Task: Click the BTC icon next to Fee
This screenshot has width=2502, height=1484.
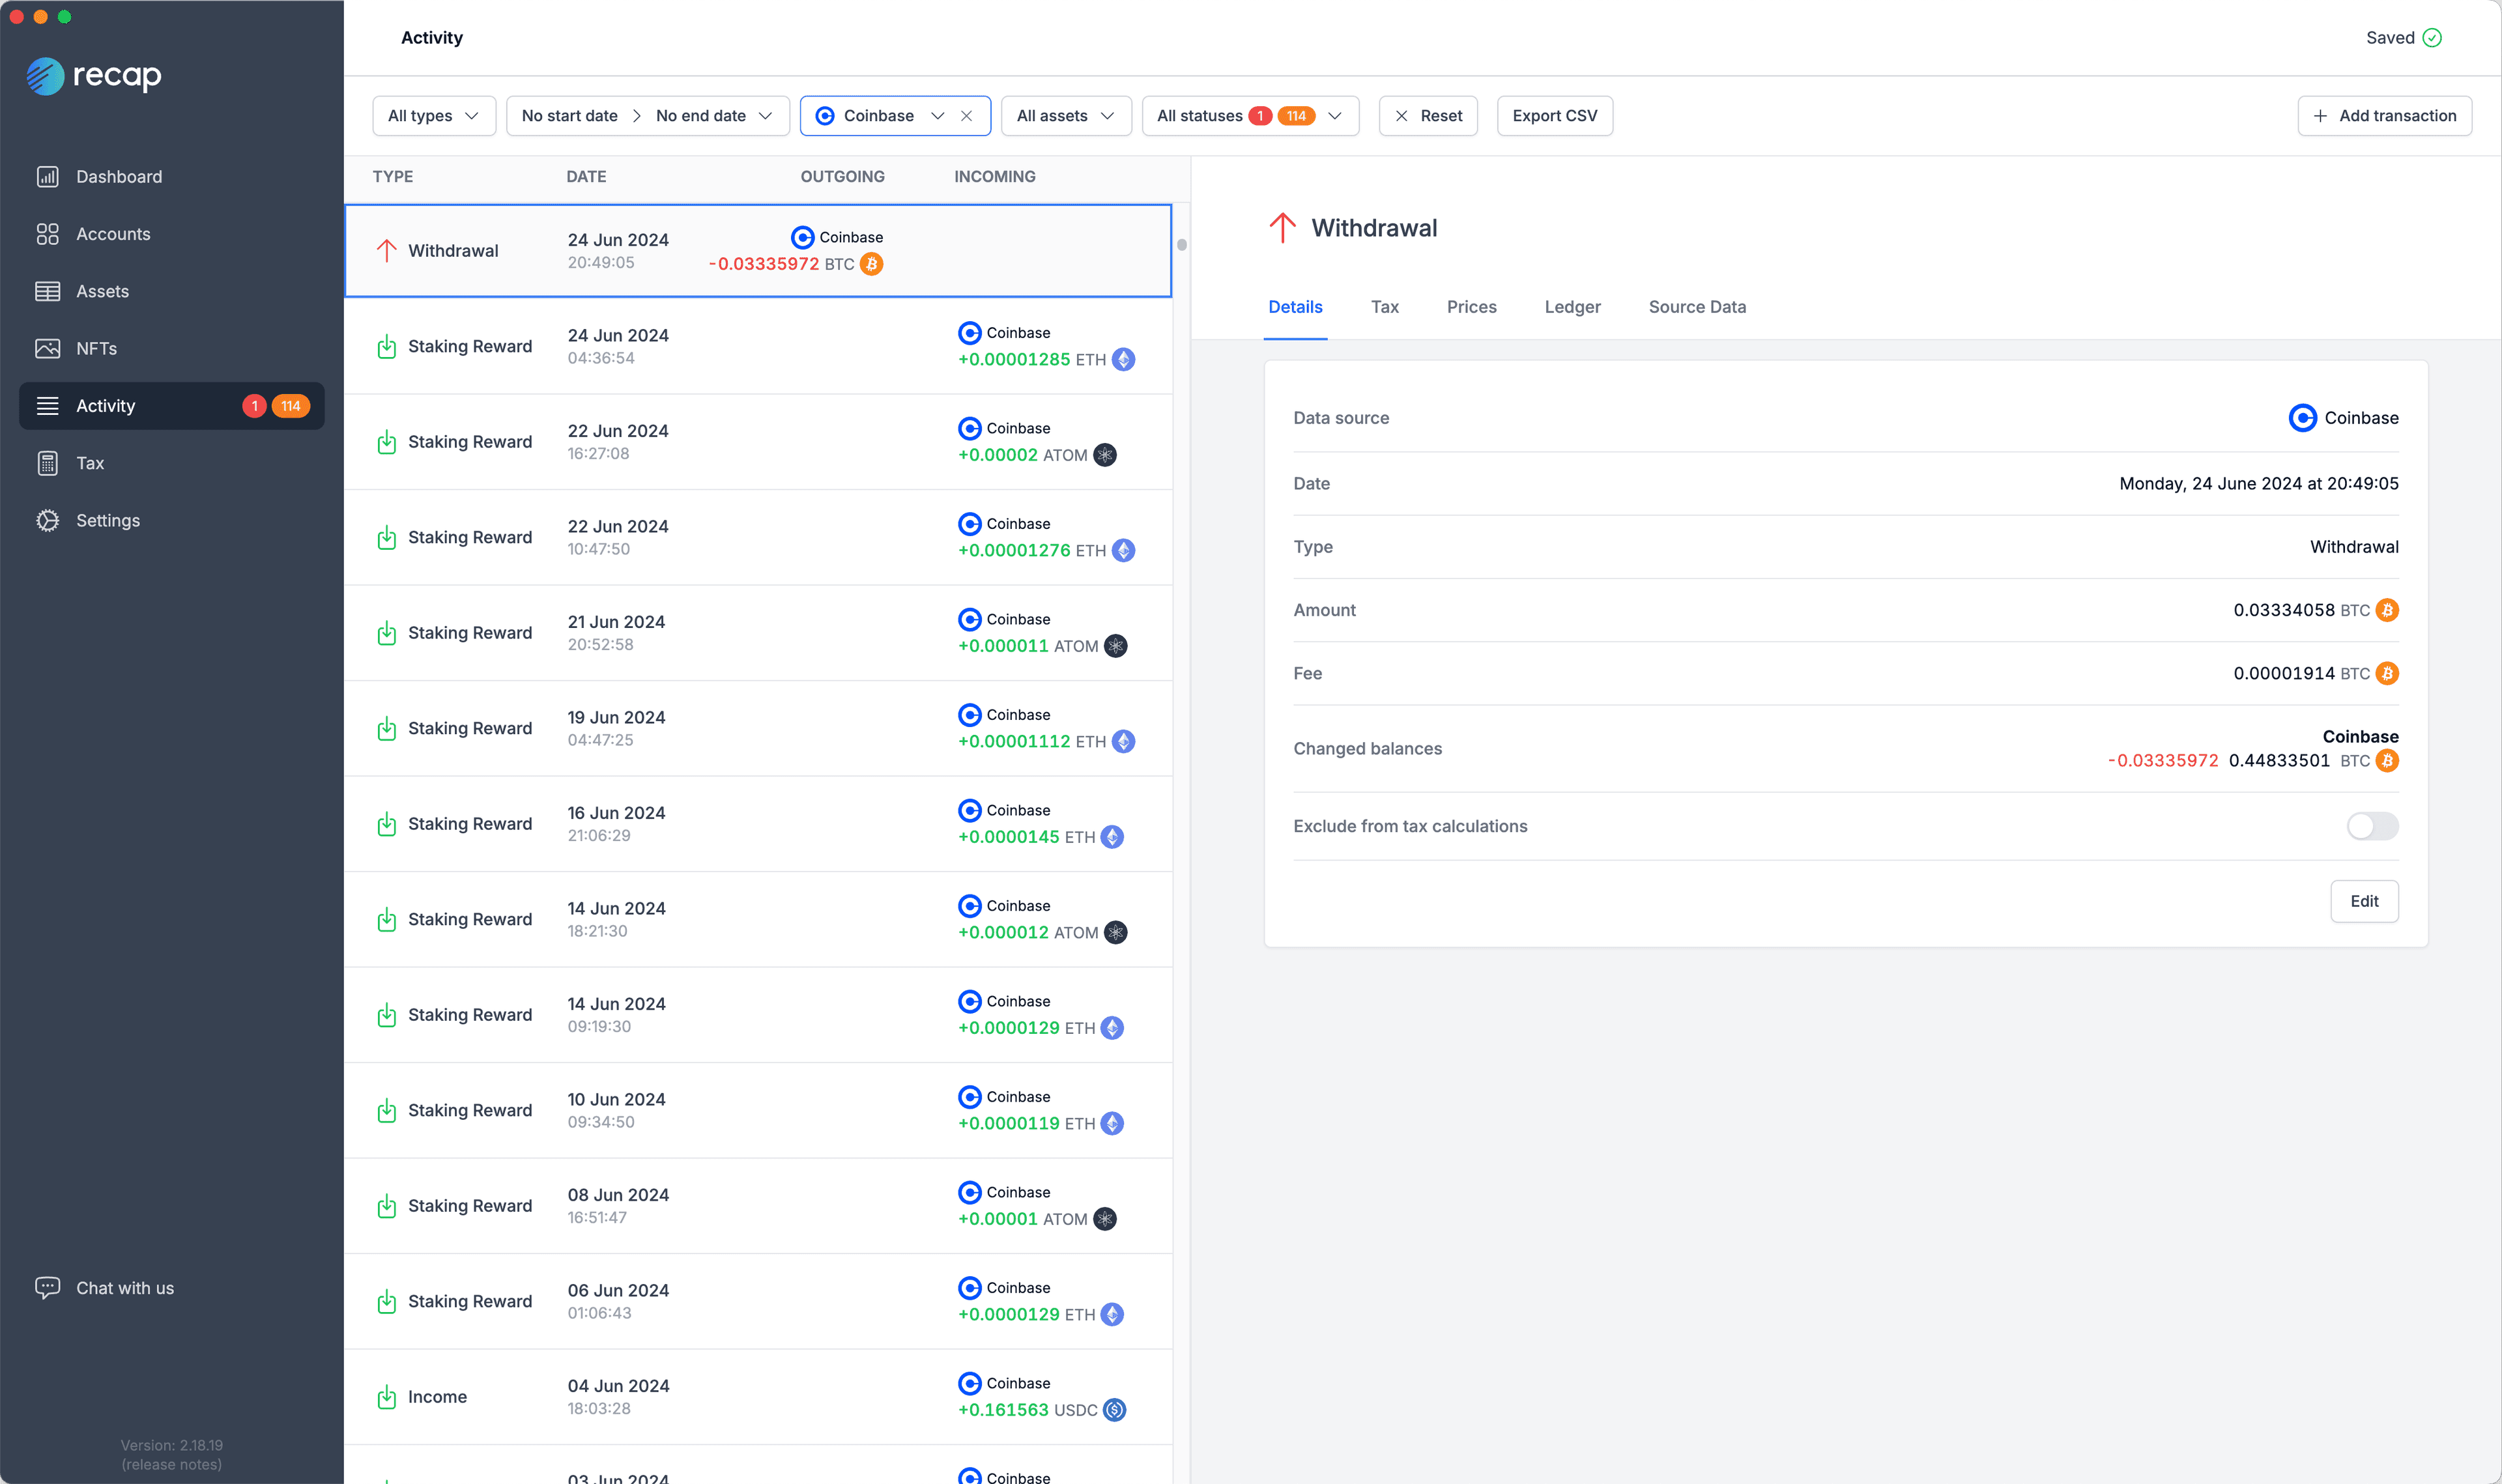Action: (2387, 673)
